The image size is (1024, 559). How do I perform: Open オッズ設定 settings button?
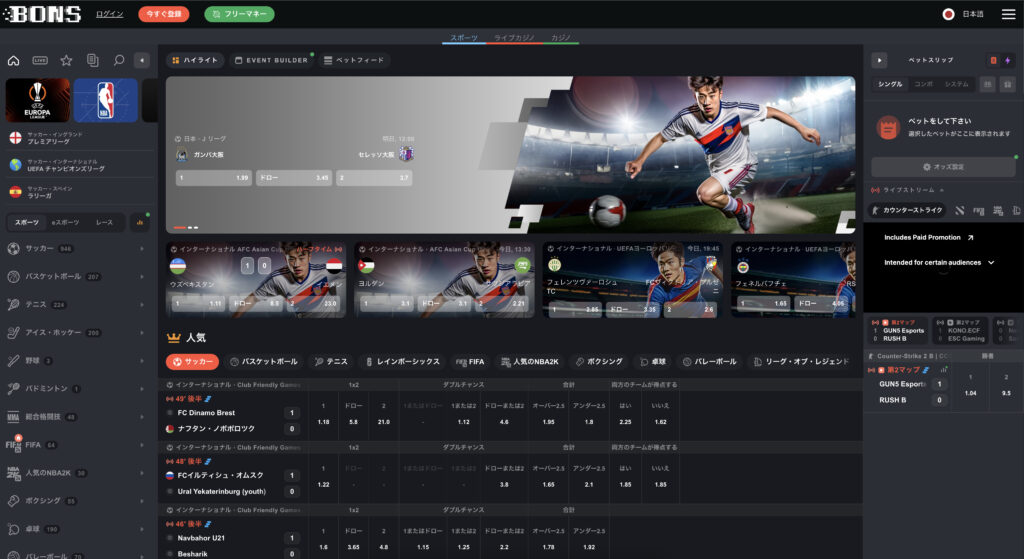[x=943, y=167]
